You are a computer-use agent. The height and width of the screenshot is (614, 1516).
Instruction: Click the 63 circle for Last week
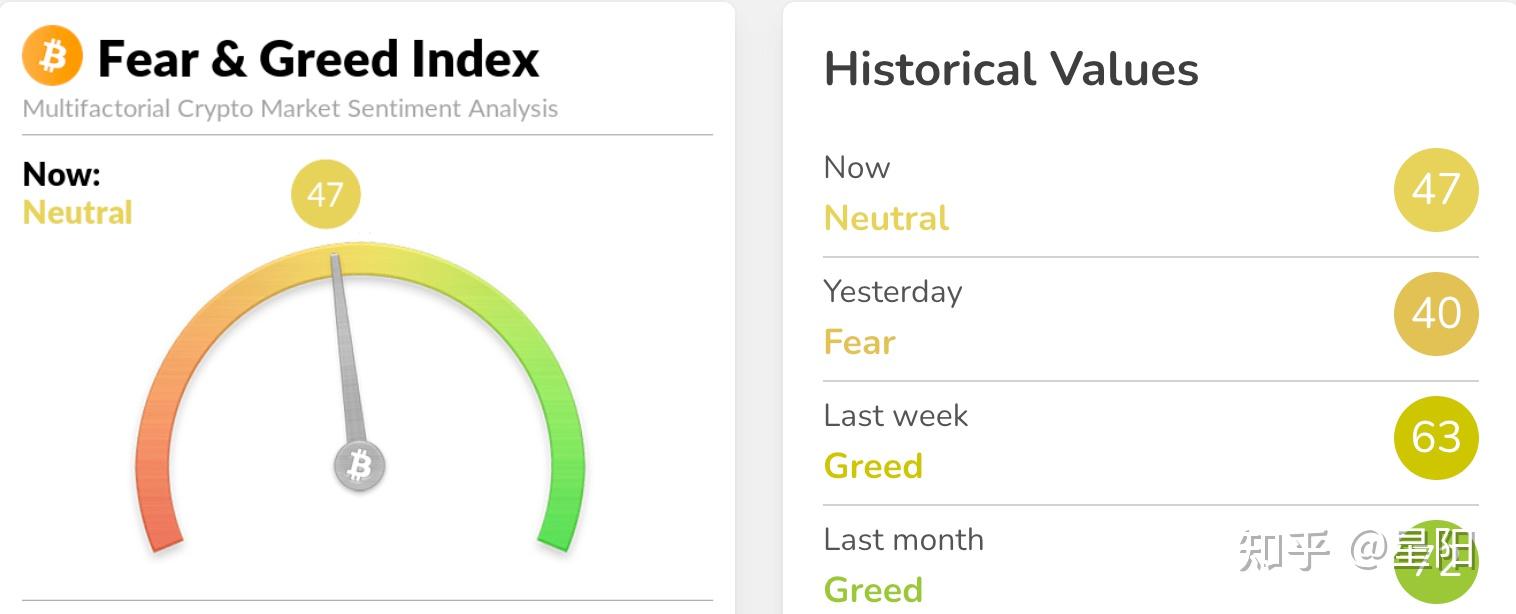point(1436,437)
